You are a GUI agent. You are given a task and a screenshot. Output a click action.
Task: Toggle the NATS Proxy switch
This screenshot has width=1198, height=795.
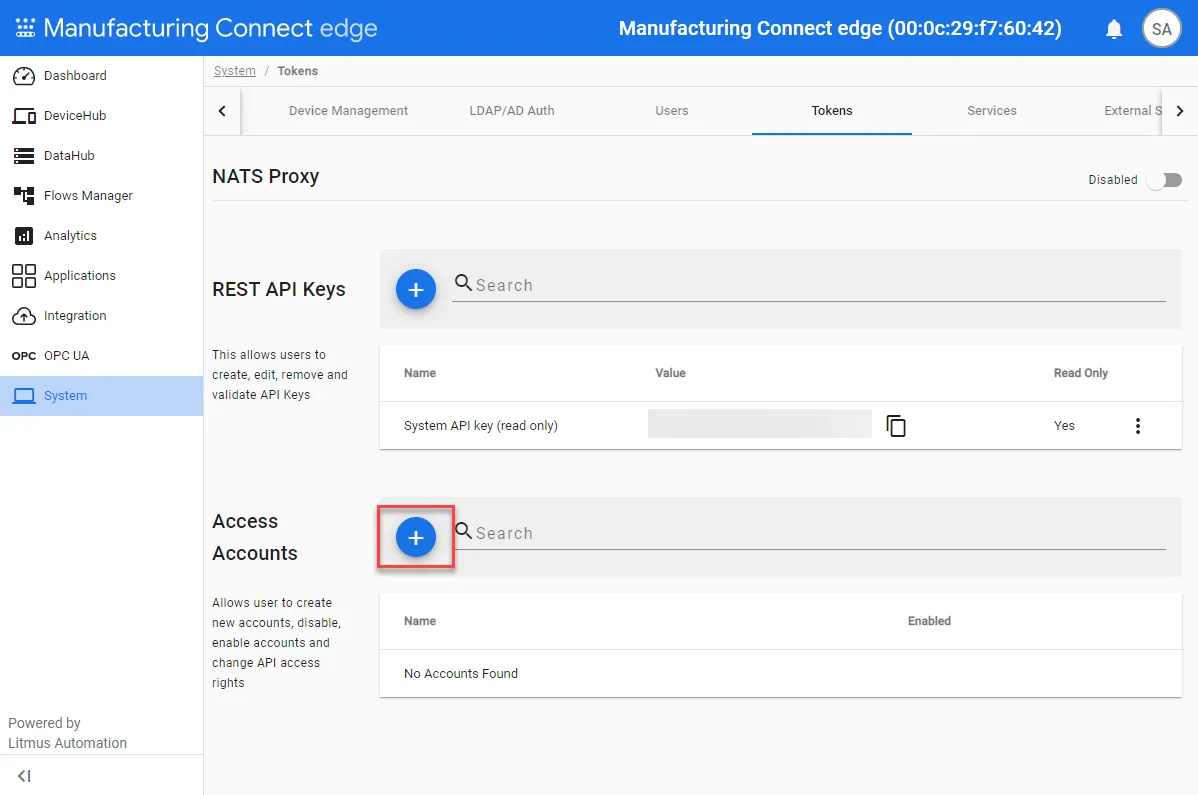1164,180
